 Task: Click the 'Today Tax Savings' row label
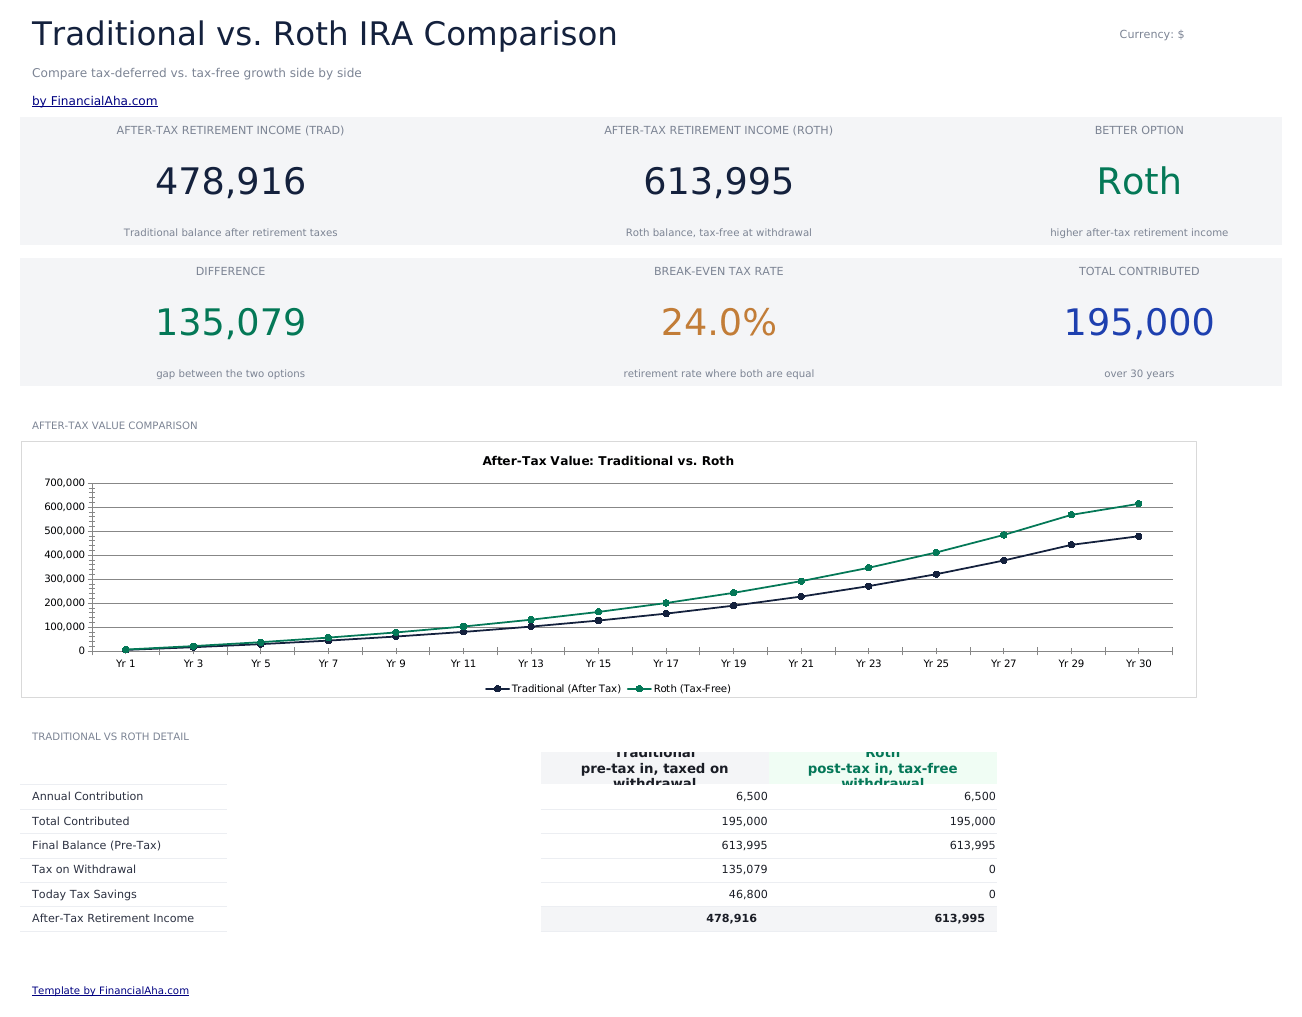coord(84,894)
